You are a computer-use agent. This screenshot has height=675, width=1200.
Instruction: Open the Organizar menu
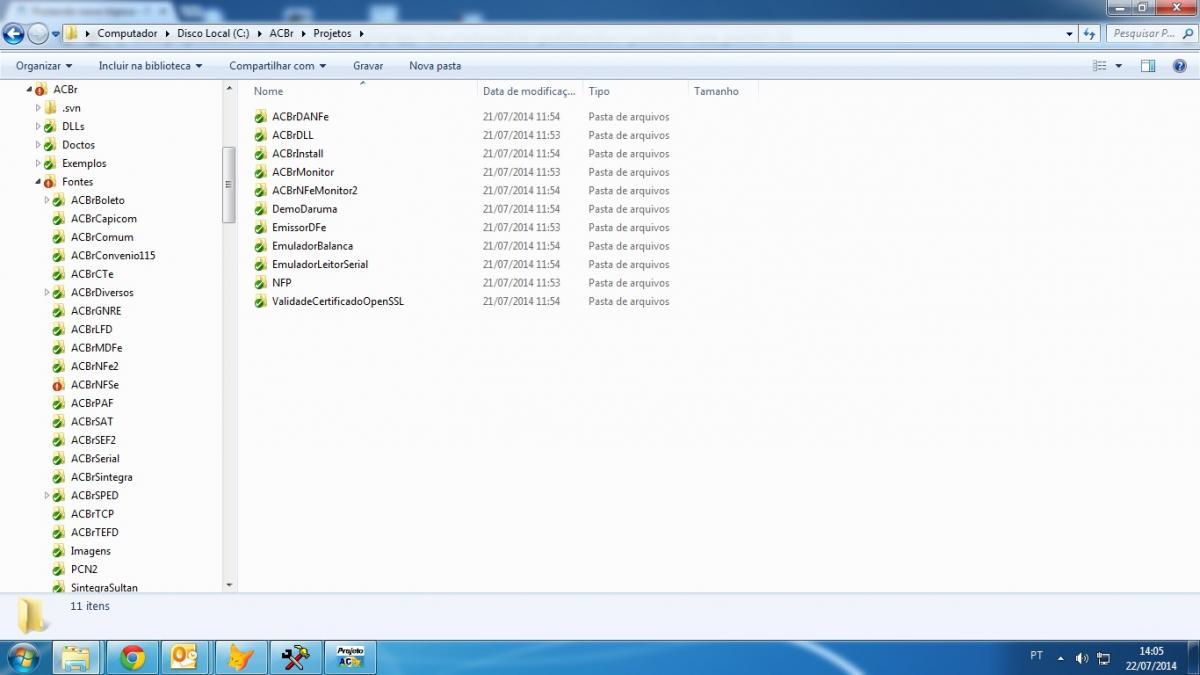click(x=44, y=66)
